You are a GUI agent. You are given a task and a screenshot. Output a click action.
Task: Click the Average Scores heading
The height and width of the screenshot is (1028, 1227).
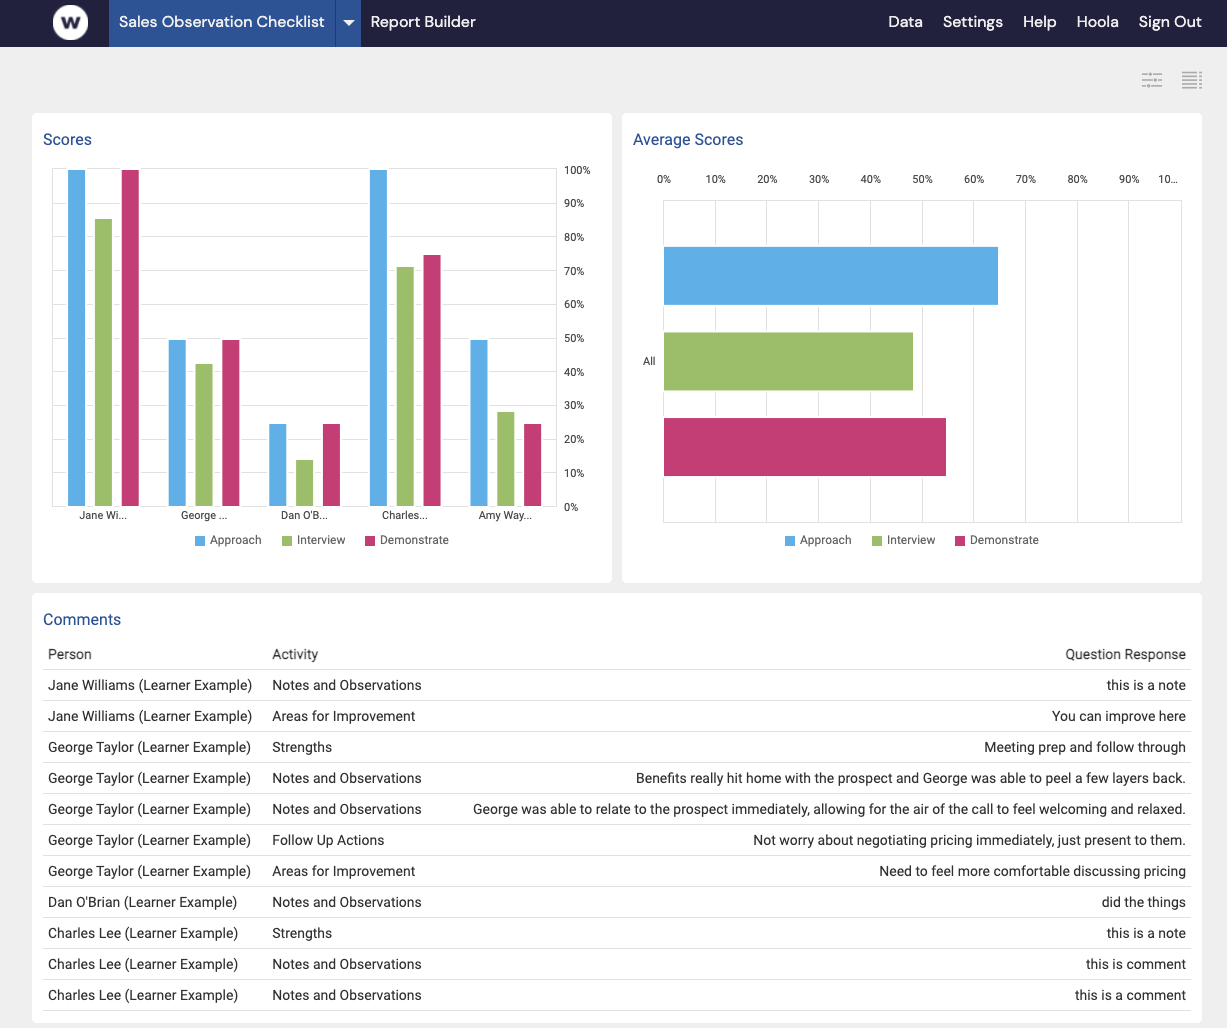point(688,140)
